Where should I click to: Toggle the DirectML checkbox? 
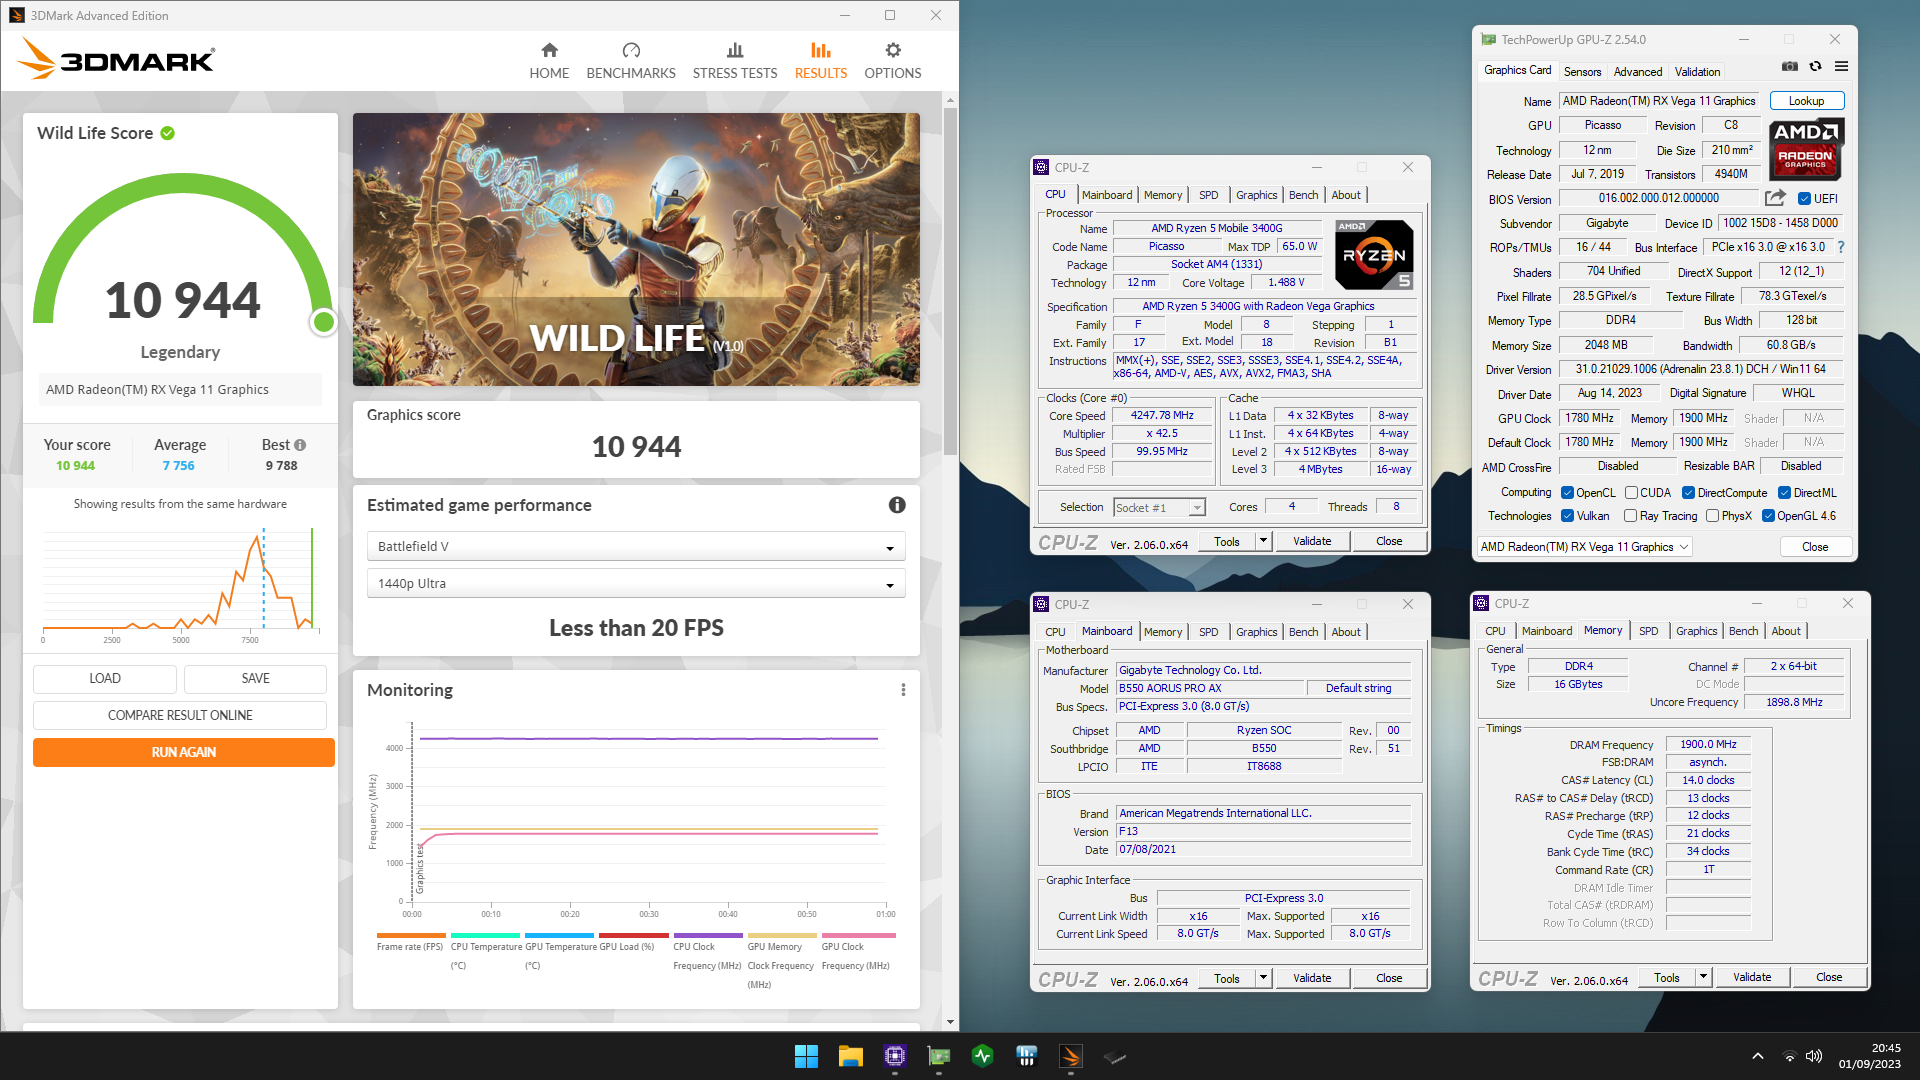click(1784, 493)
